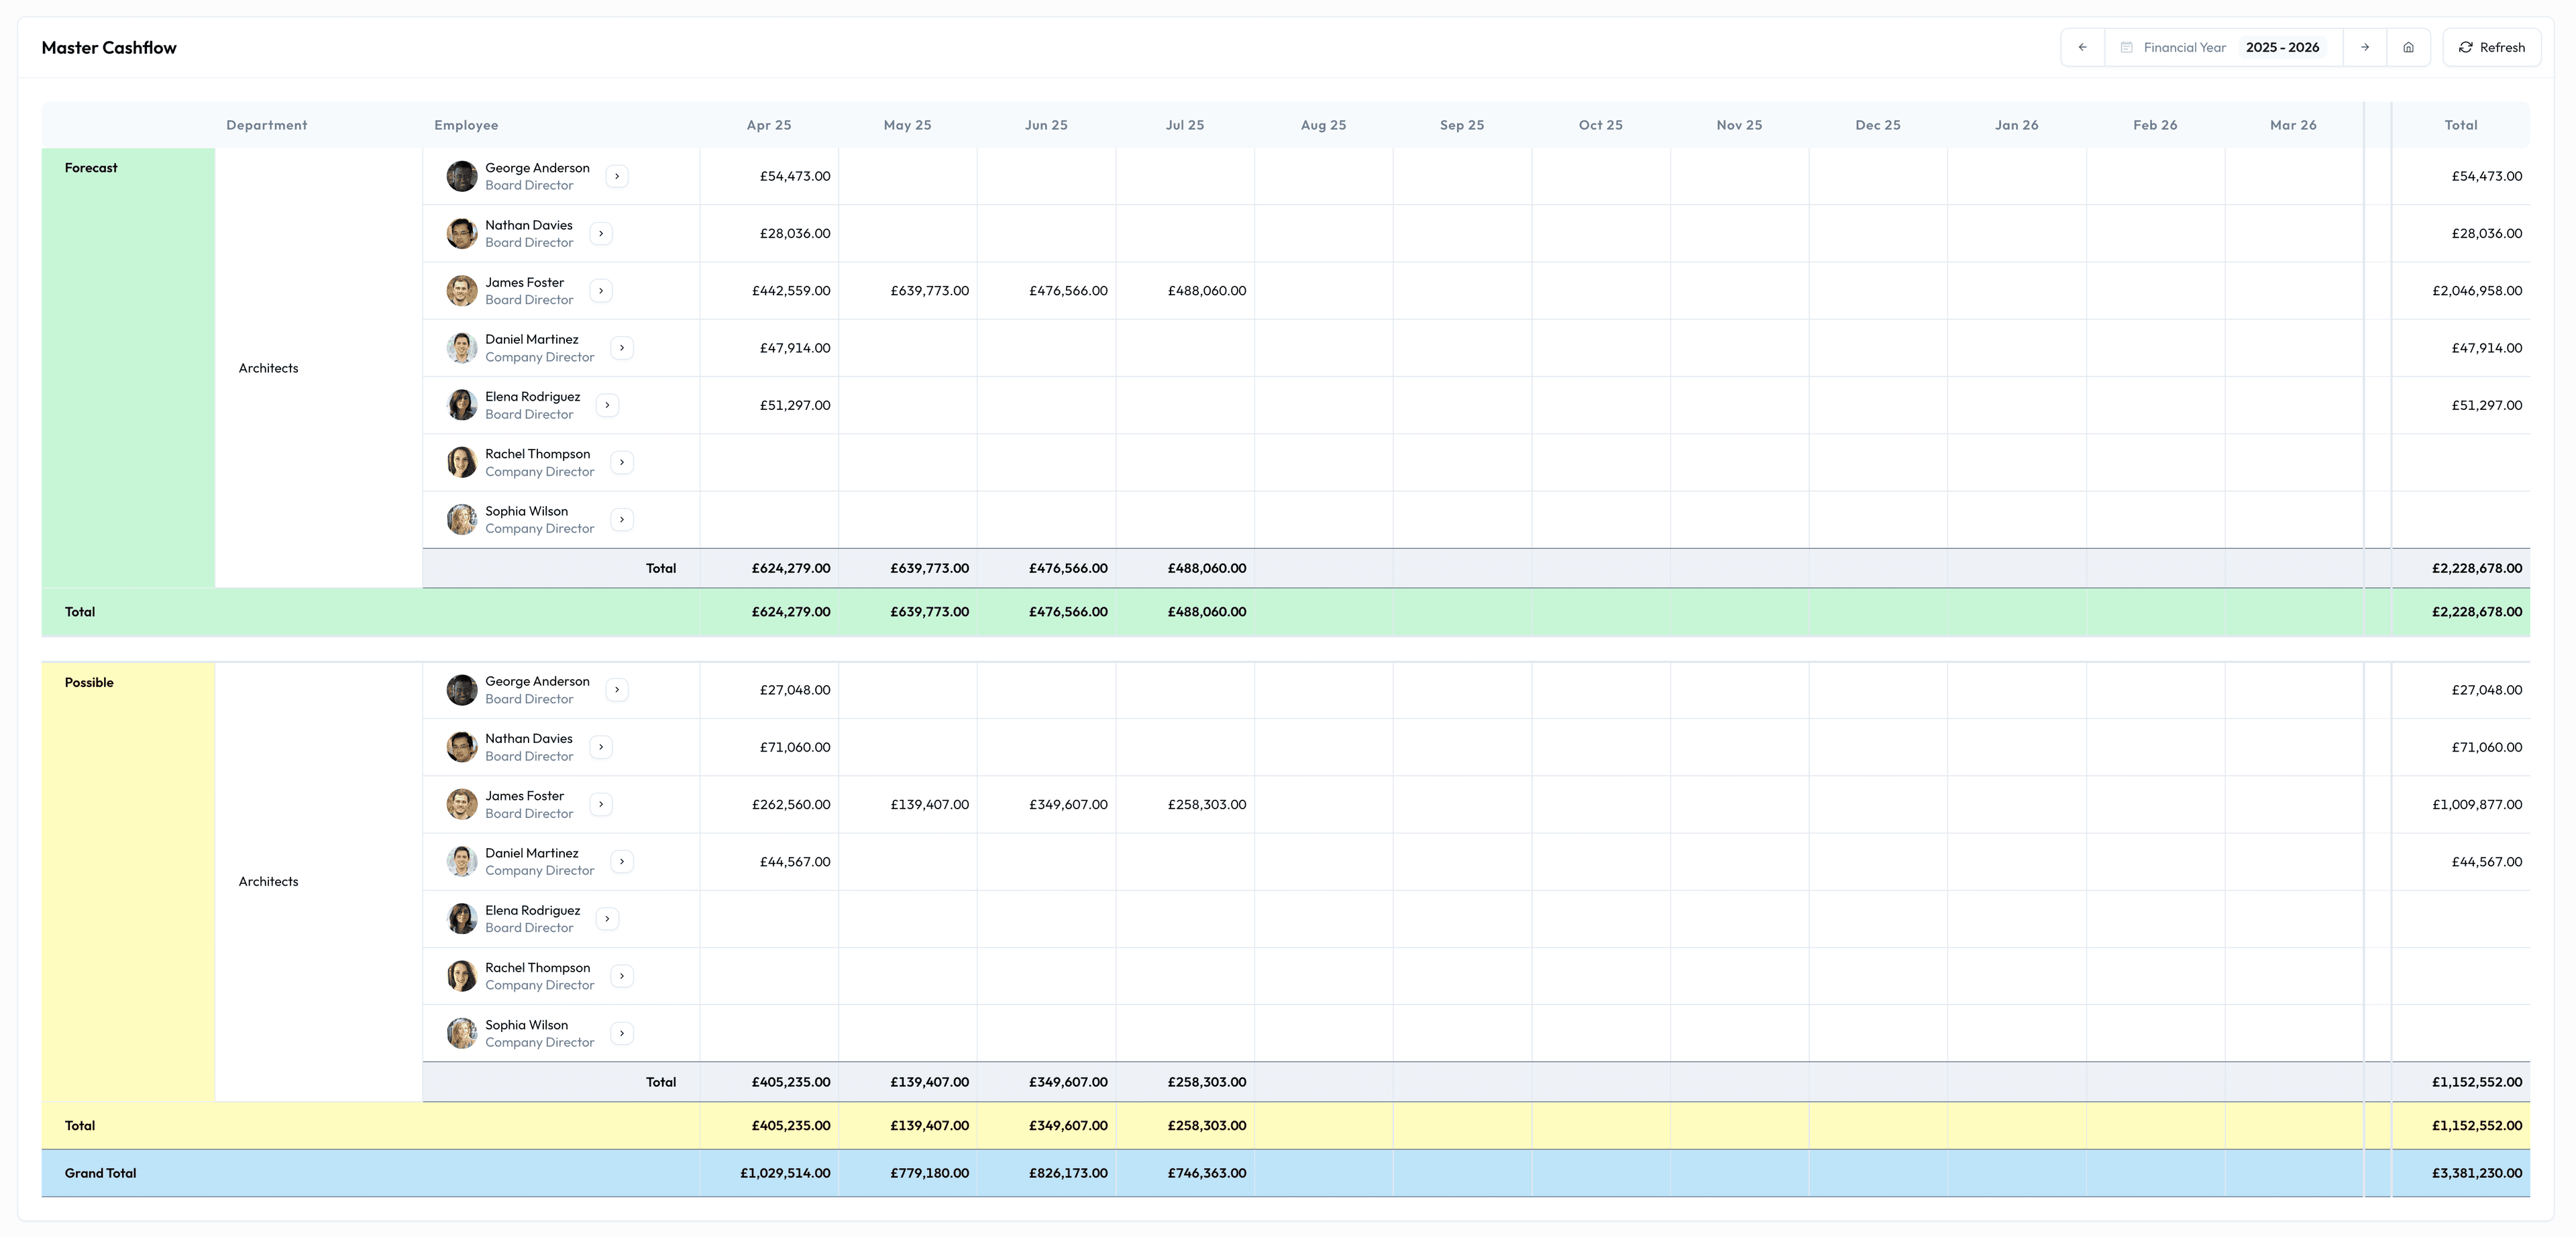
Task: Click Grand Total overall value £3,381,230.00
Action: coord(2477,1173)
